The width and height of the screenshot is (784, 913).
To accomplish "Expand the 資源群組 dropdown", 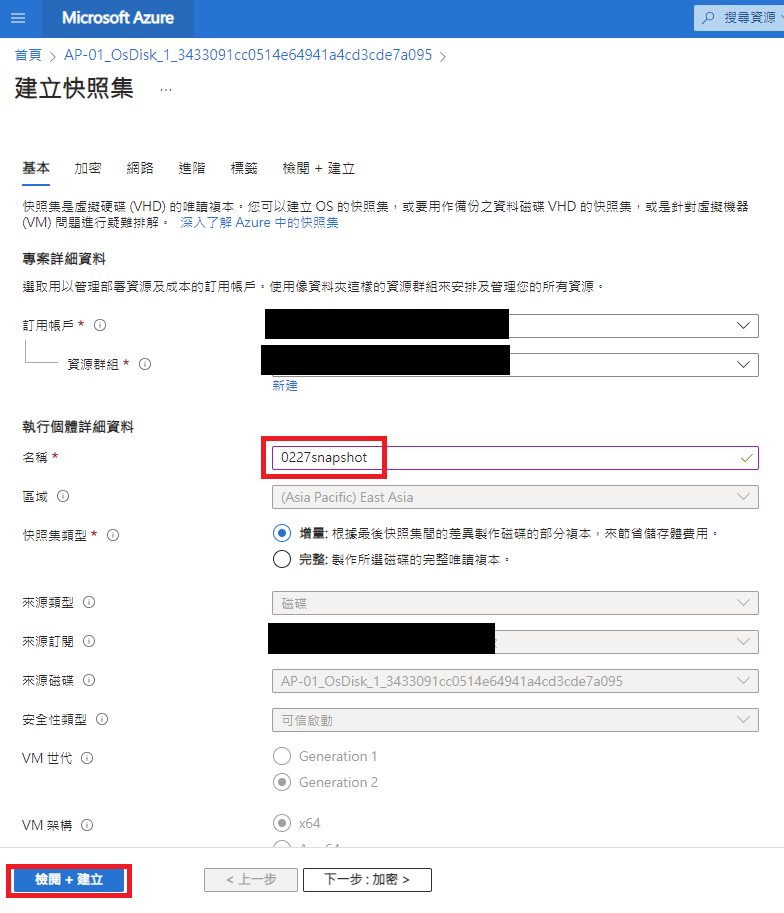I will [x=742, y=365].
